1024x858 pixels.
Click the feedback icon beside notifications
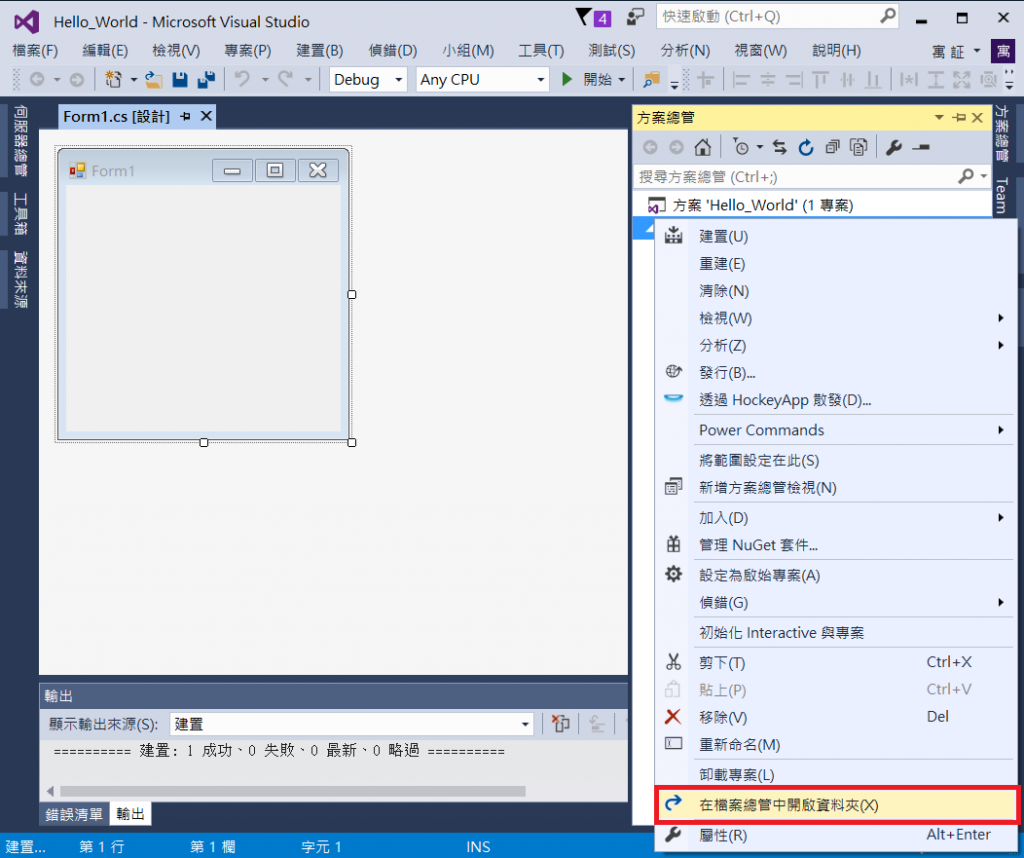(x=635, y=18)
